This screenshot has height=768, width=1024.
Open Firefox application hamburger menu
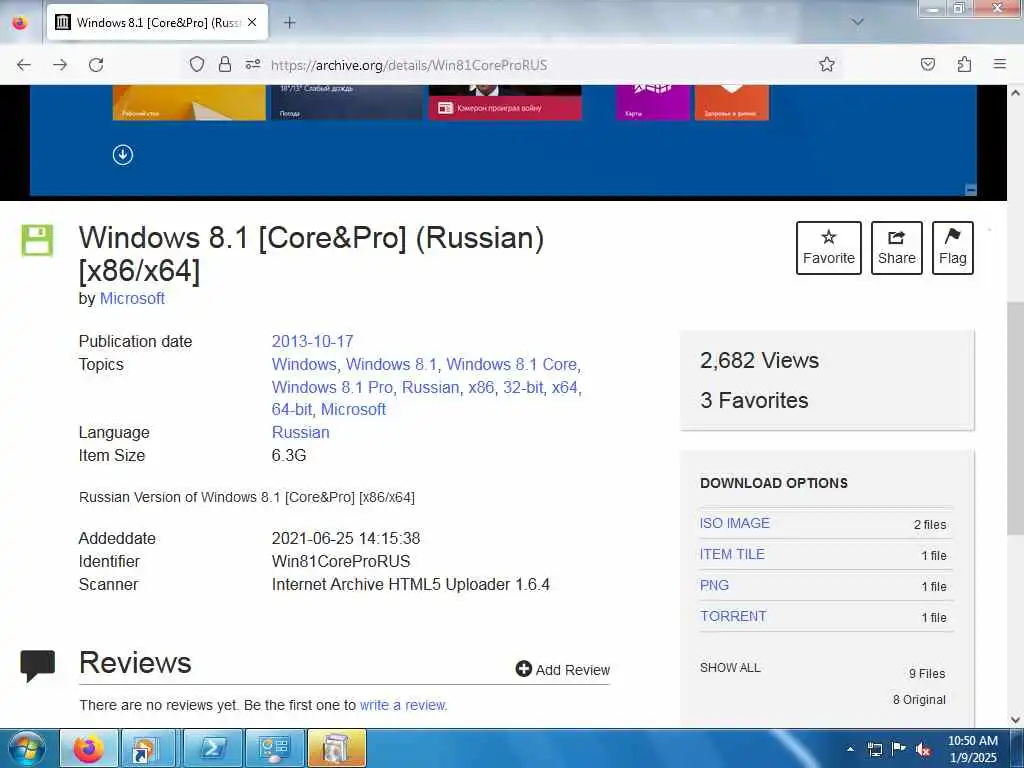click(x=1000, y=64)
